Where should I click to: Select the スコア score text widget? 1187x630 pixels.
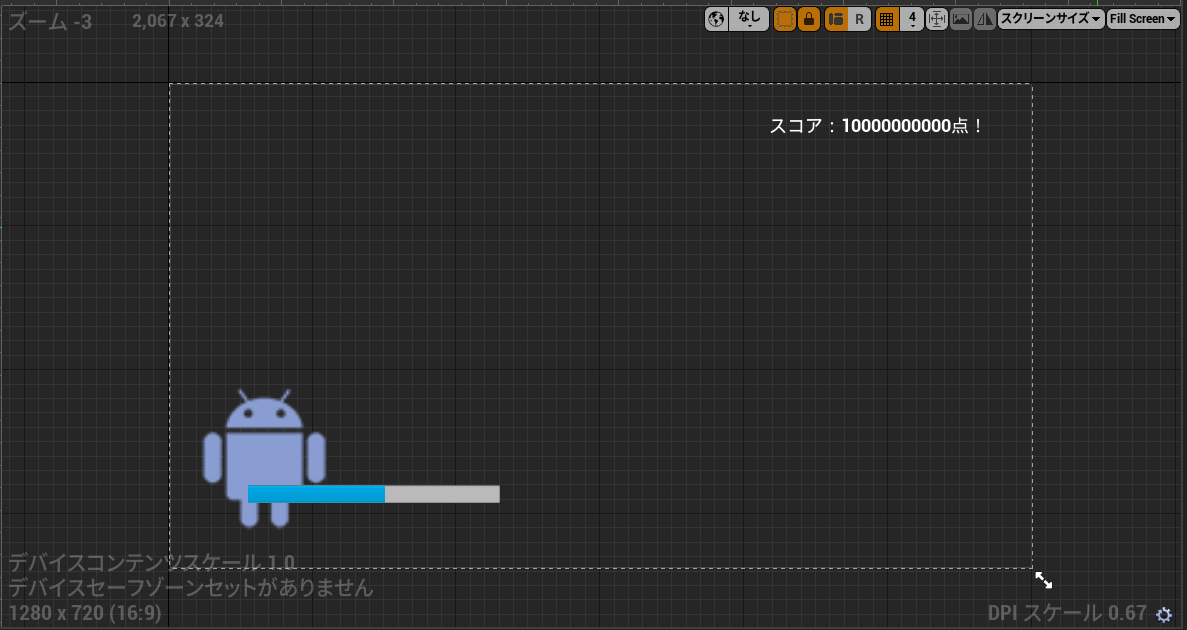(x=876, y=126)
